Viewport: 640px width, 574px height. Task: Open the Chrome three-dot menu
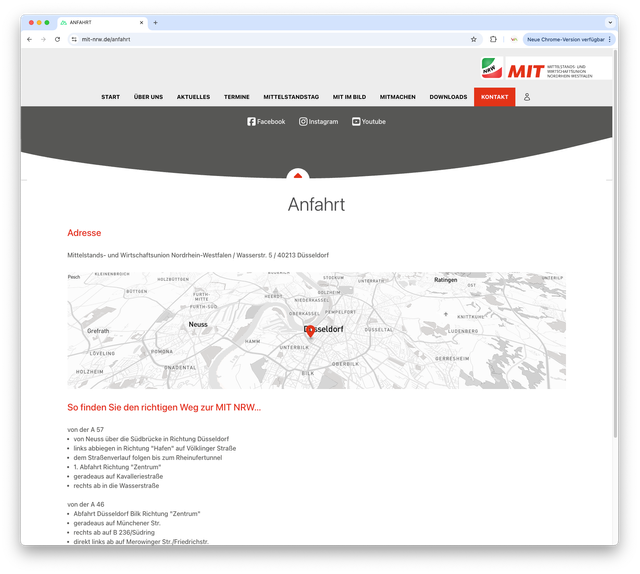click(x=610, y=39)
